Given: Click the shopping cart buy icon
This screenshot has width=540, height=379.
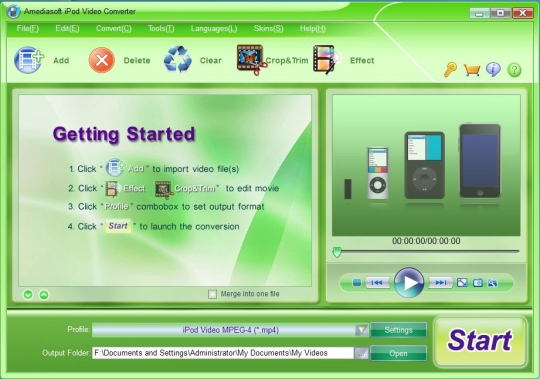Looking at the screenshot, I should 472,70.
